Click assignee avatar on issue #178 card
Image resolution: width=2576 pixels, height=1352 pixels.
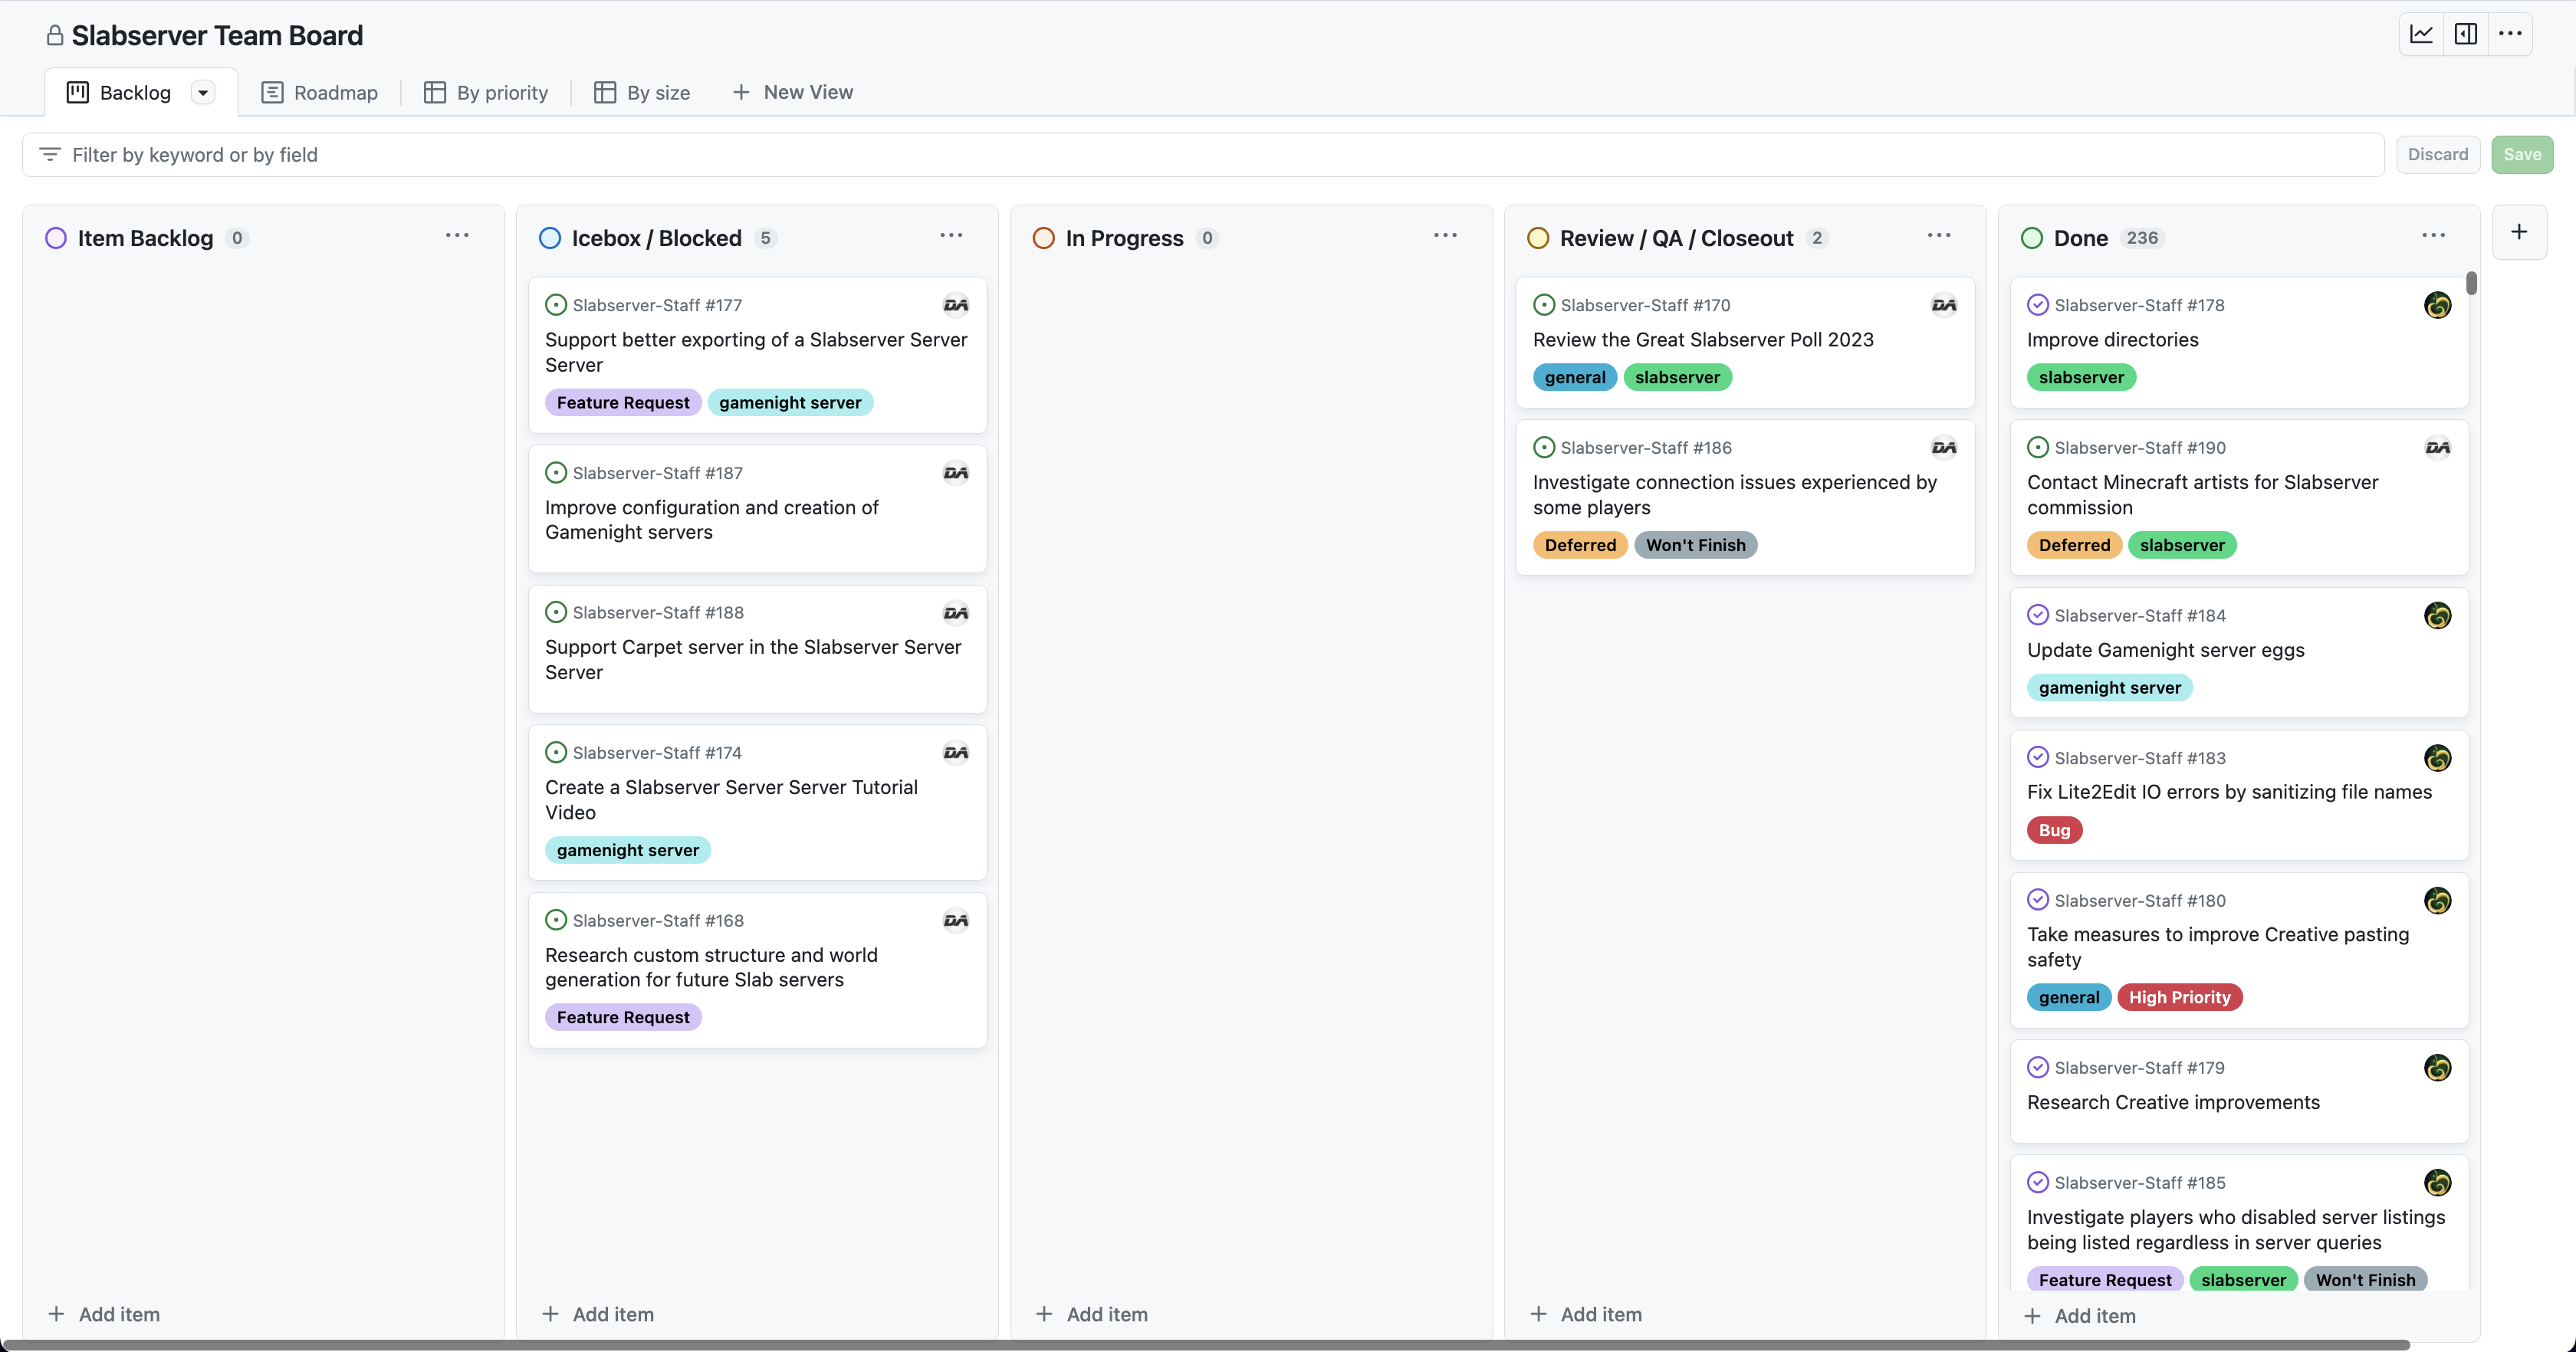click(2437, 305)
